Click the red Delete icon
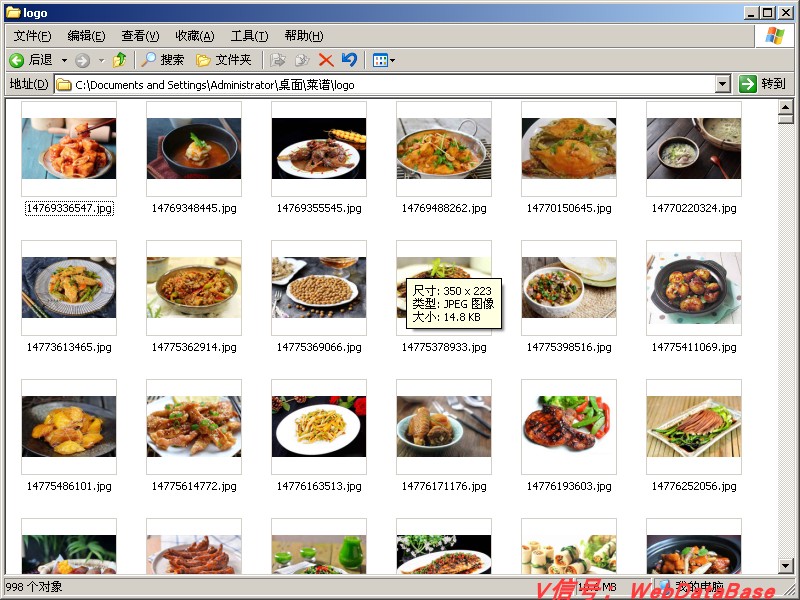The width and height of the screenshot is (800, 600). [x=326, y=60]
